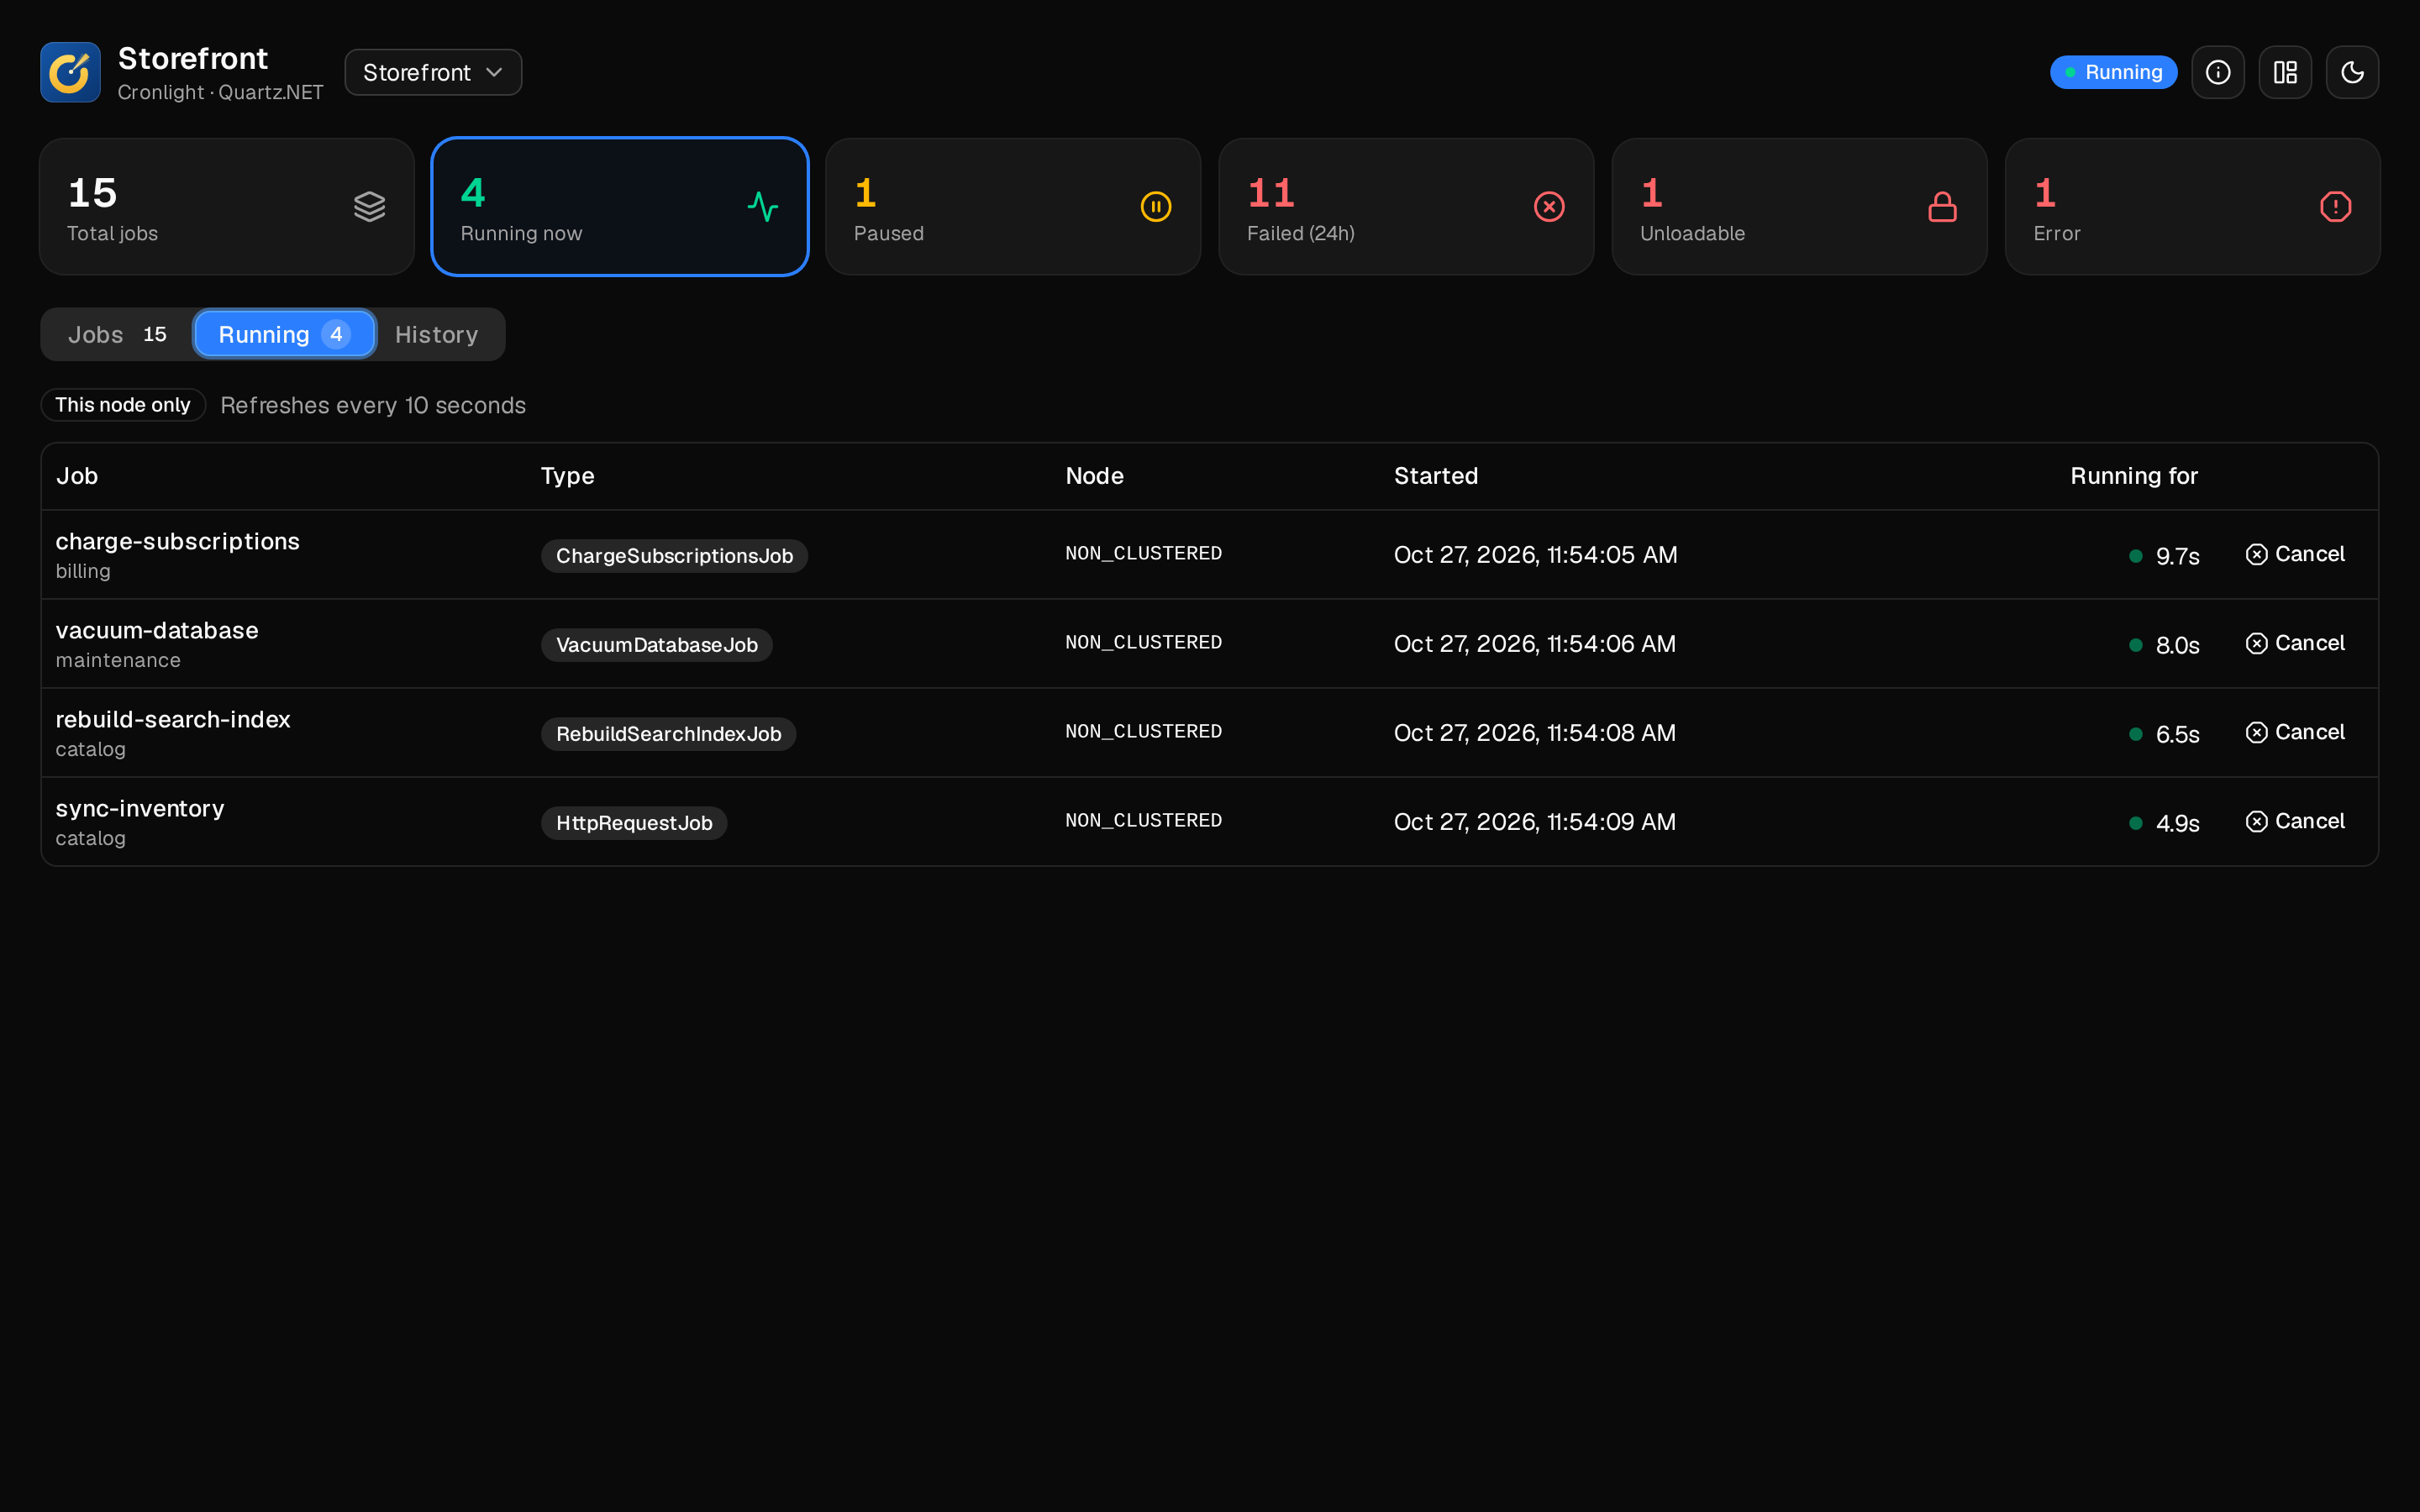Cancel the sync-inventory job

(x=2294, y=821)
